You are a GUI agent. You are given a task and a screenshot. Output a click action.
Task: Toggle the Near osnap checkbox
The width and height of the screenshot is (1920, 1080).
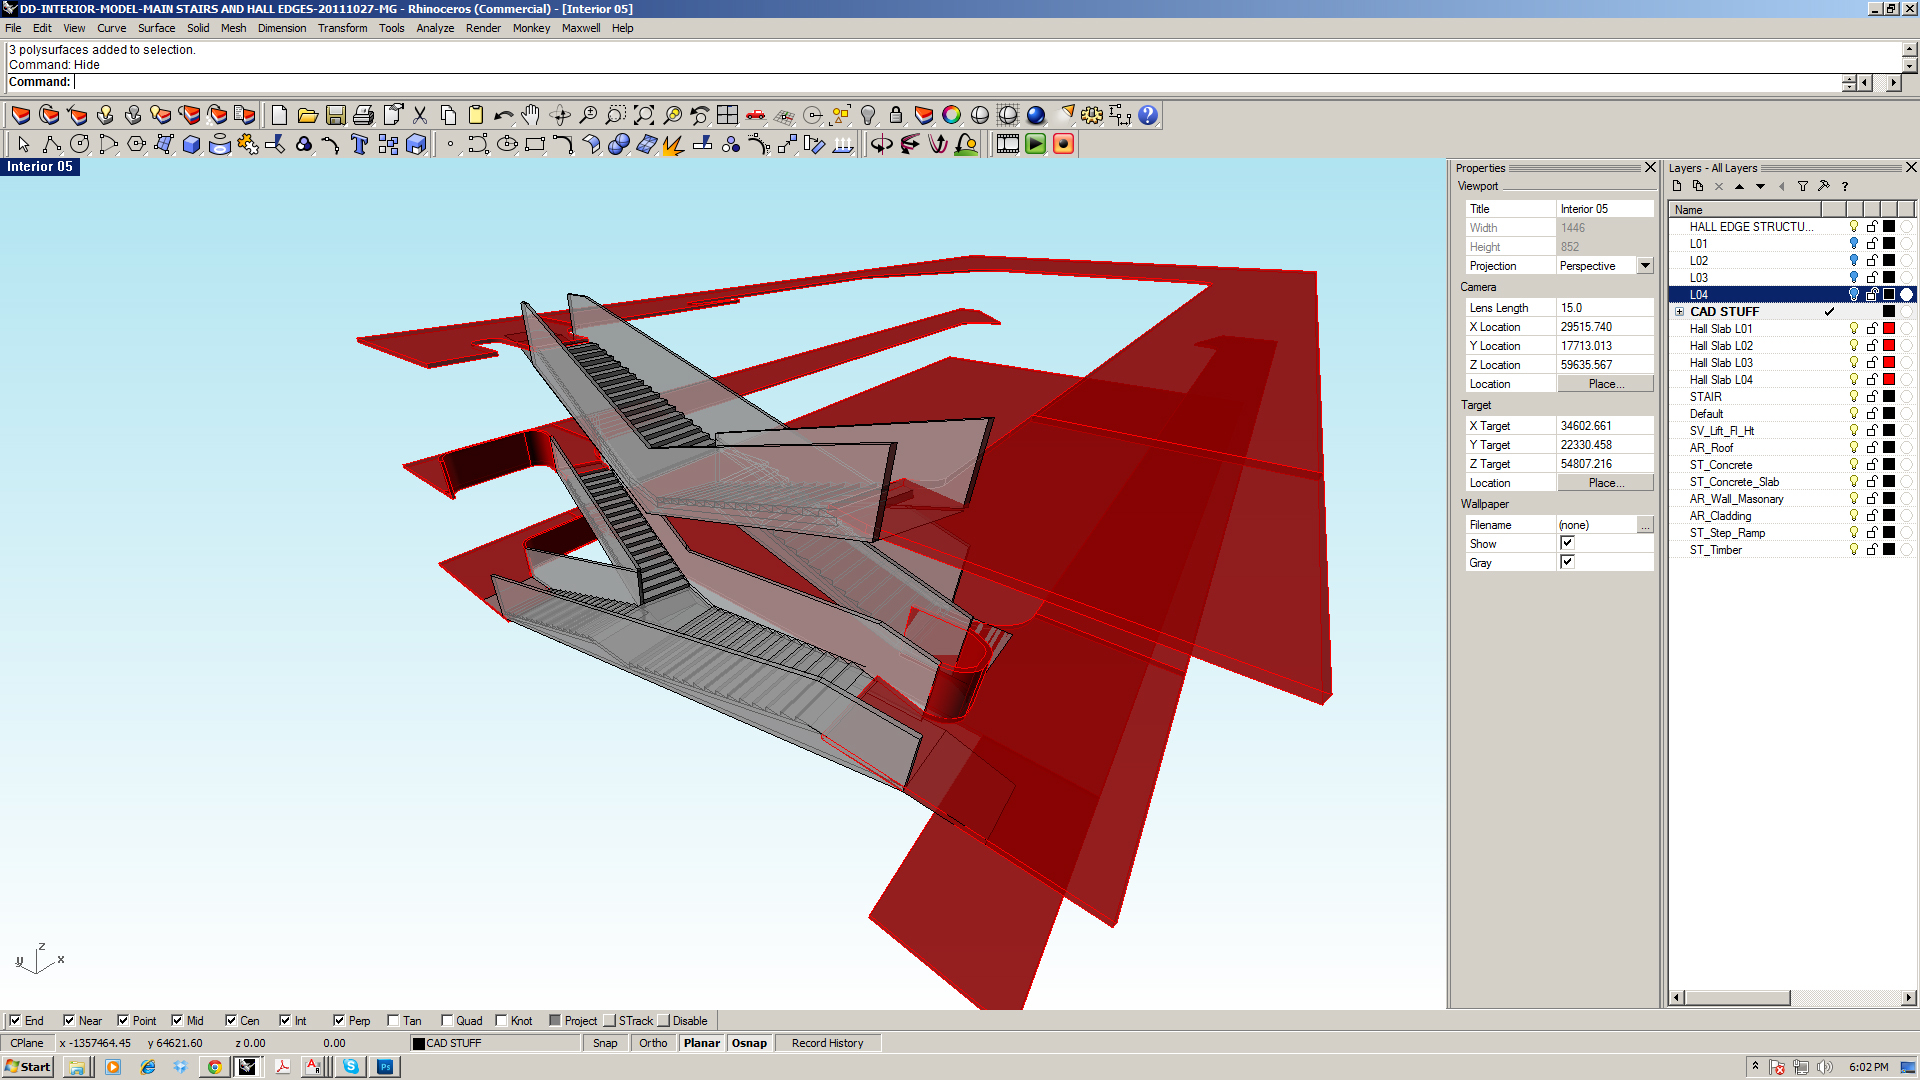click(69, 1021)
